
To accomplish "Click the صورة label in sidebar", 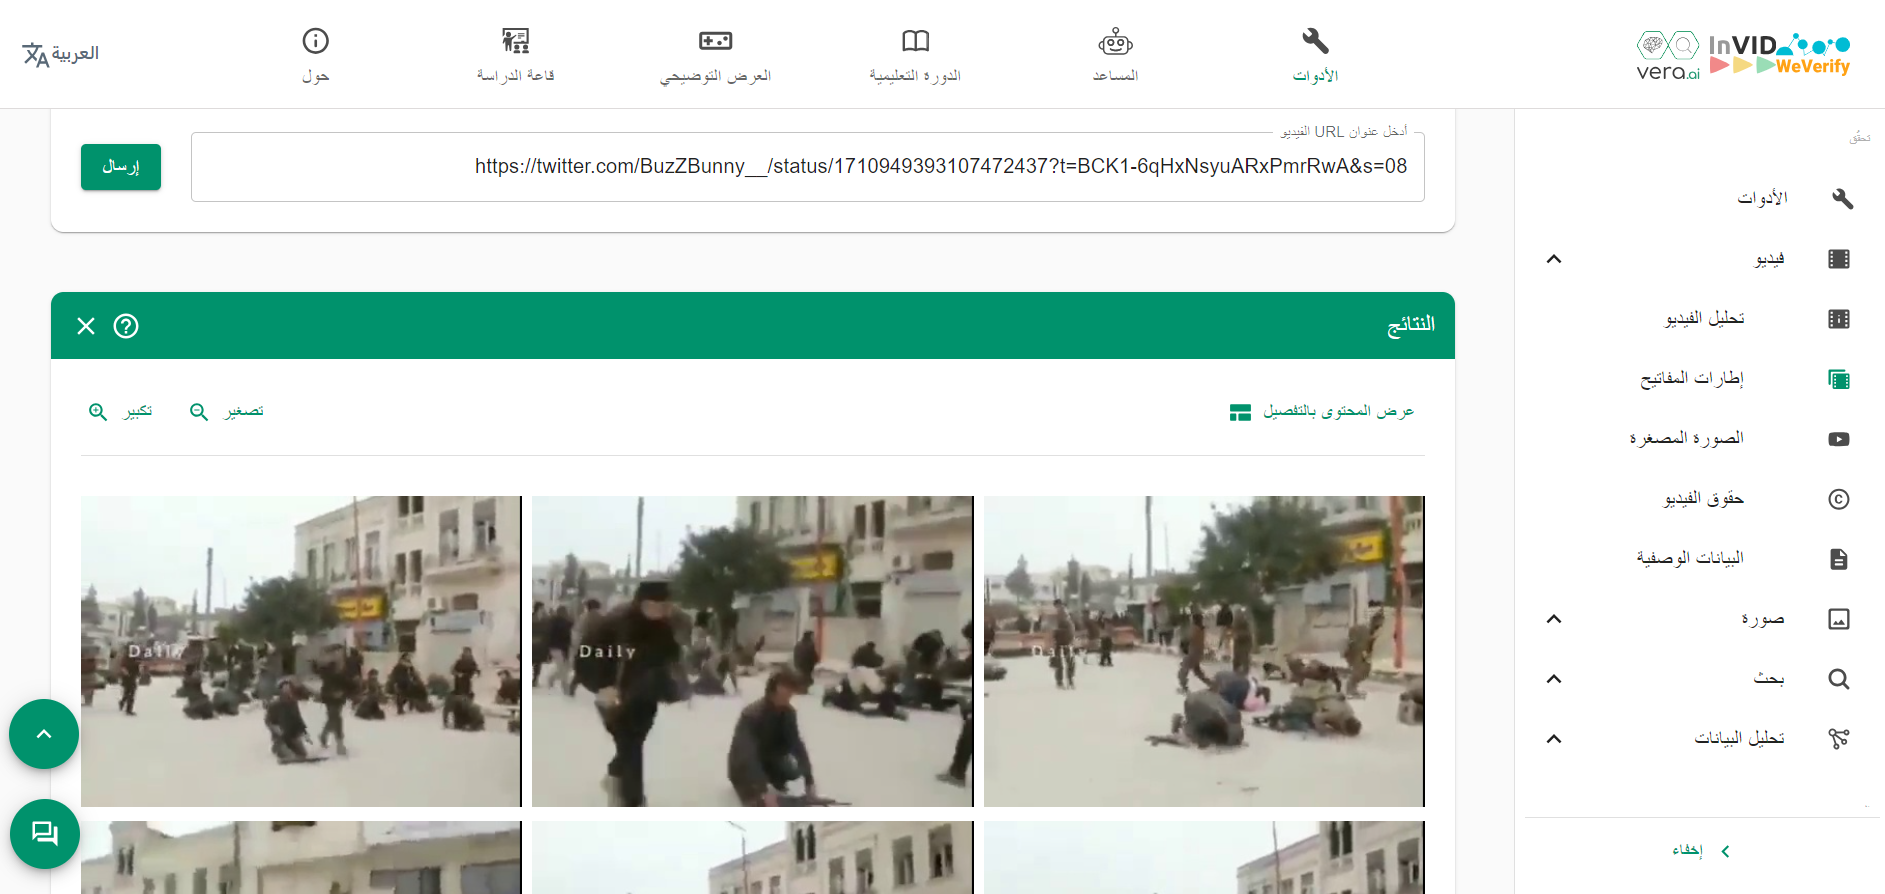I will [1762, 619].
